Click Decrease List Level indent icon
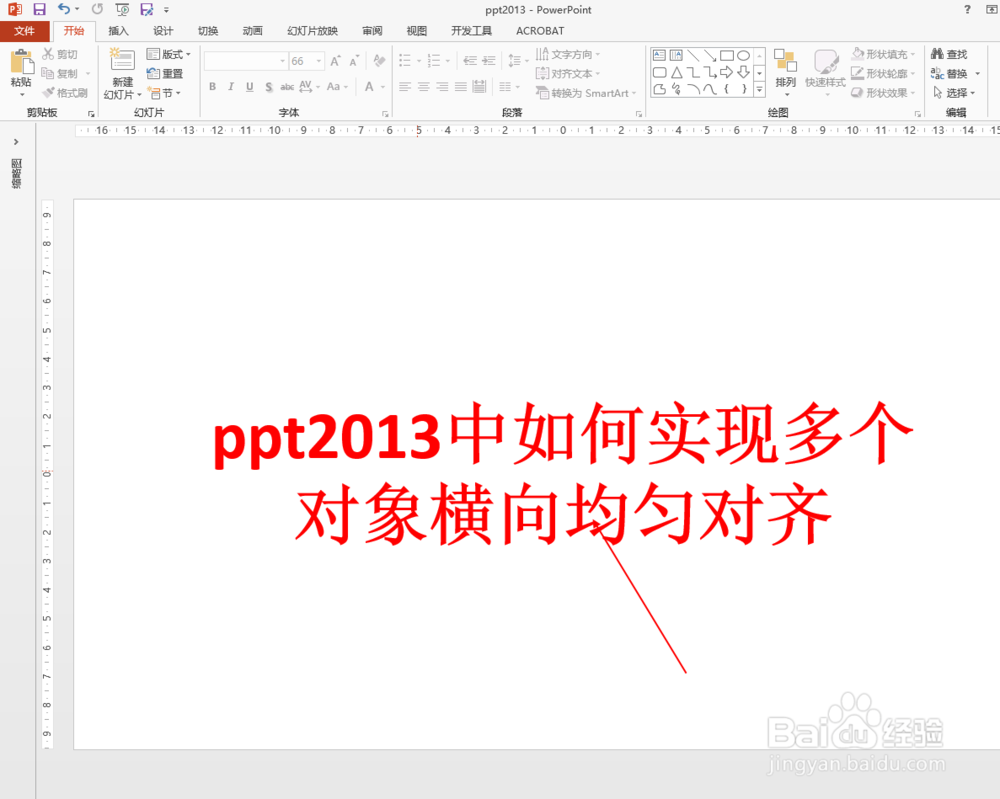This screenshot has width=1000, height=799. [x=470, y=61]
